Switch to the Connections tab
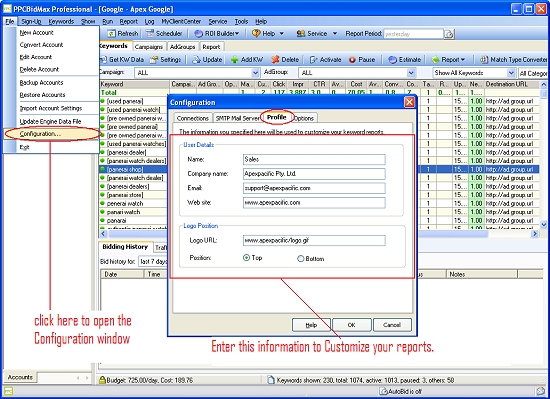 [x=193, y=118]
